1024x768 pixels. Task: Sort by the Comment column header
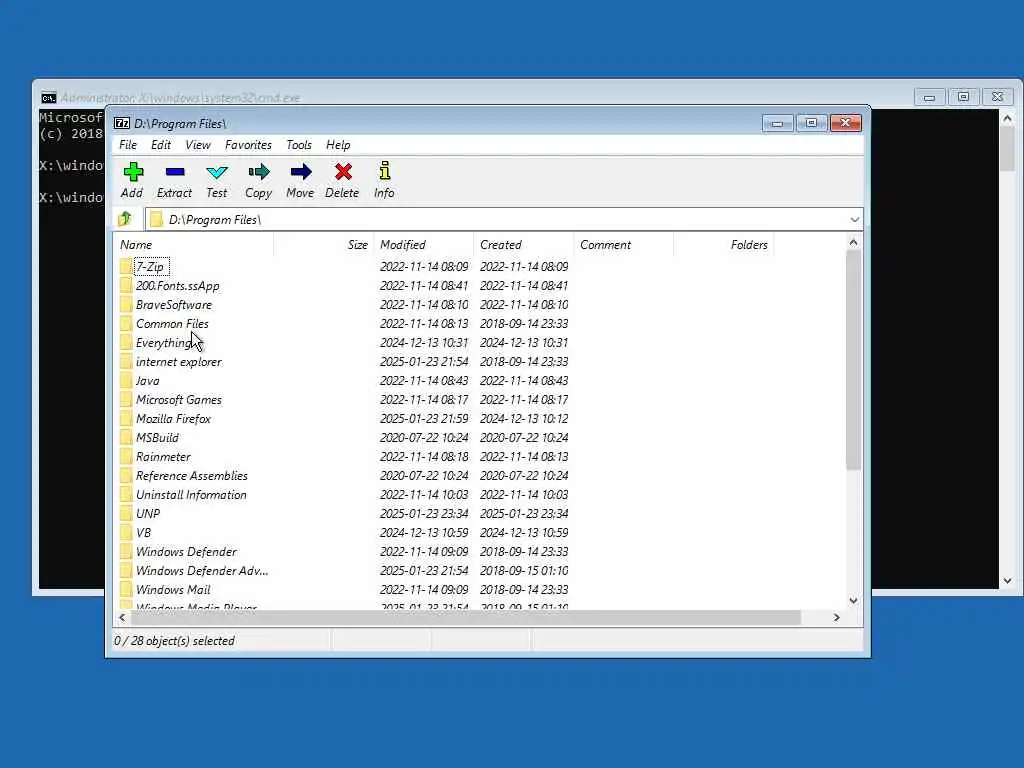(624, 245)
